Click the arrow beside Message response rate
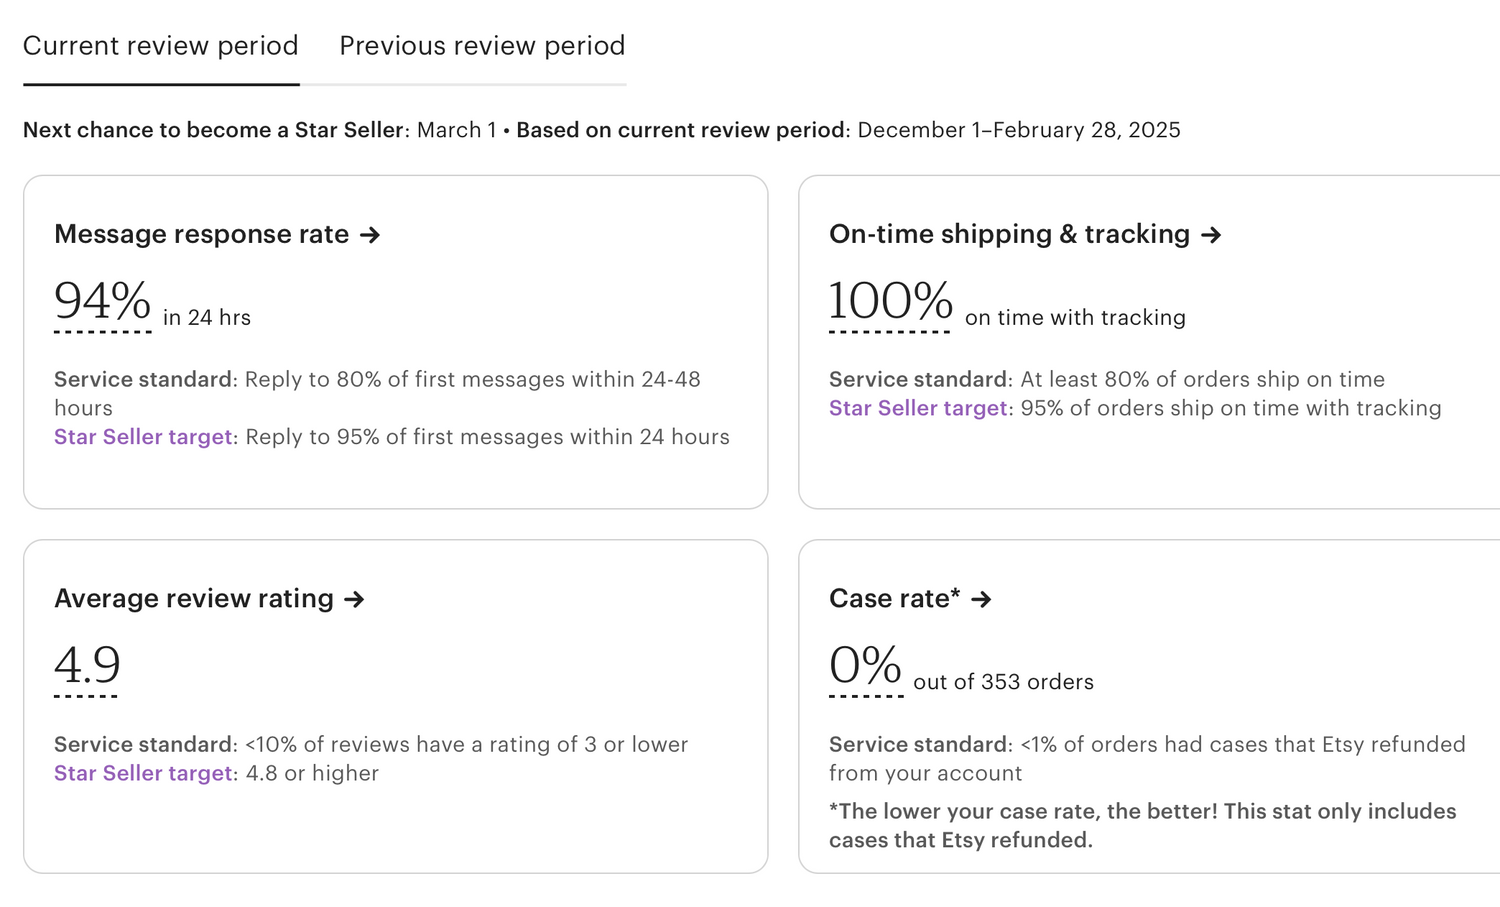Screen dimensions: 1500x907 (x=370, y=235)
